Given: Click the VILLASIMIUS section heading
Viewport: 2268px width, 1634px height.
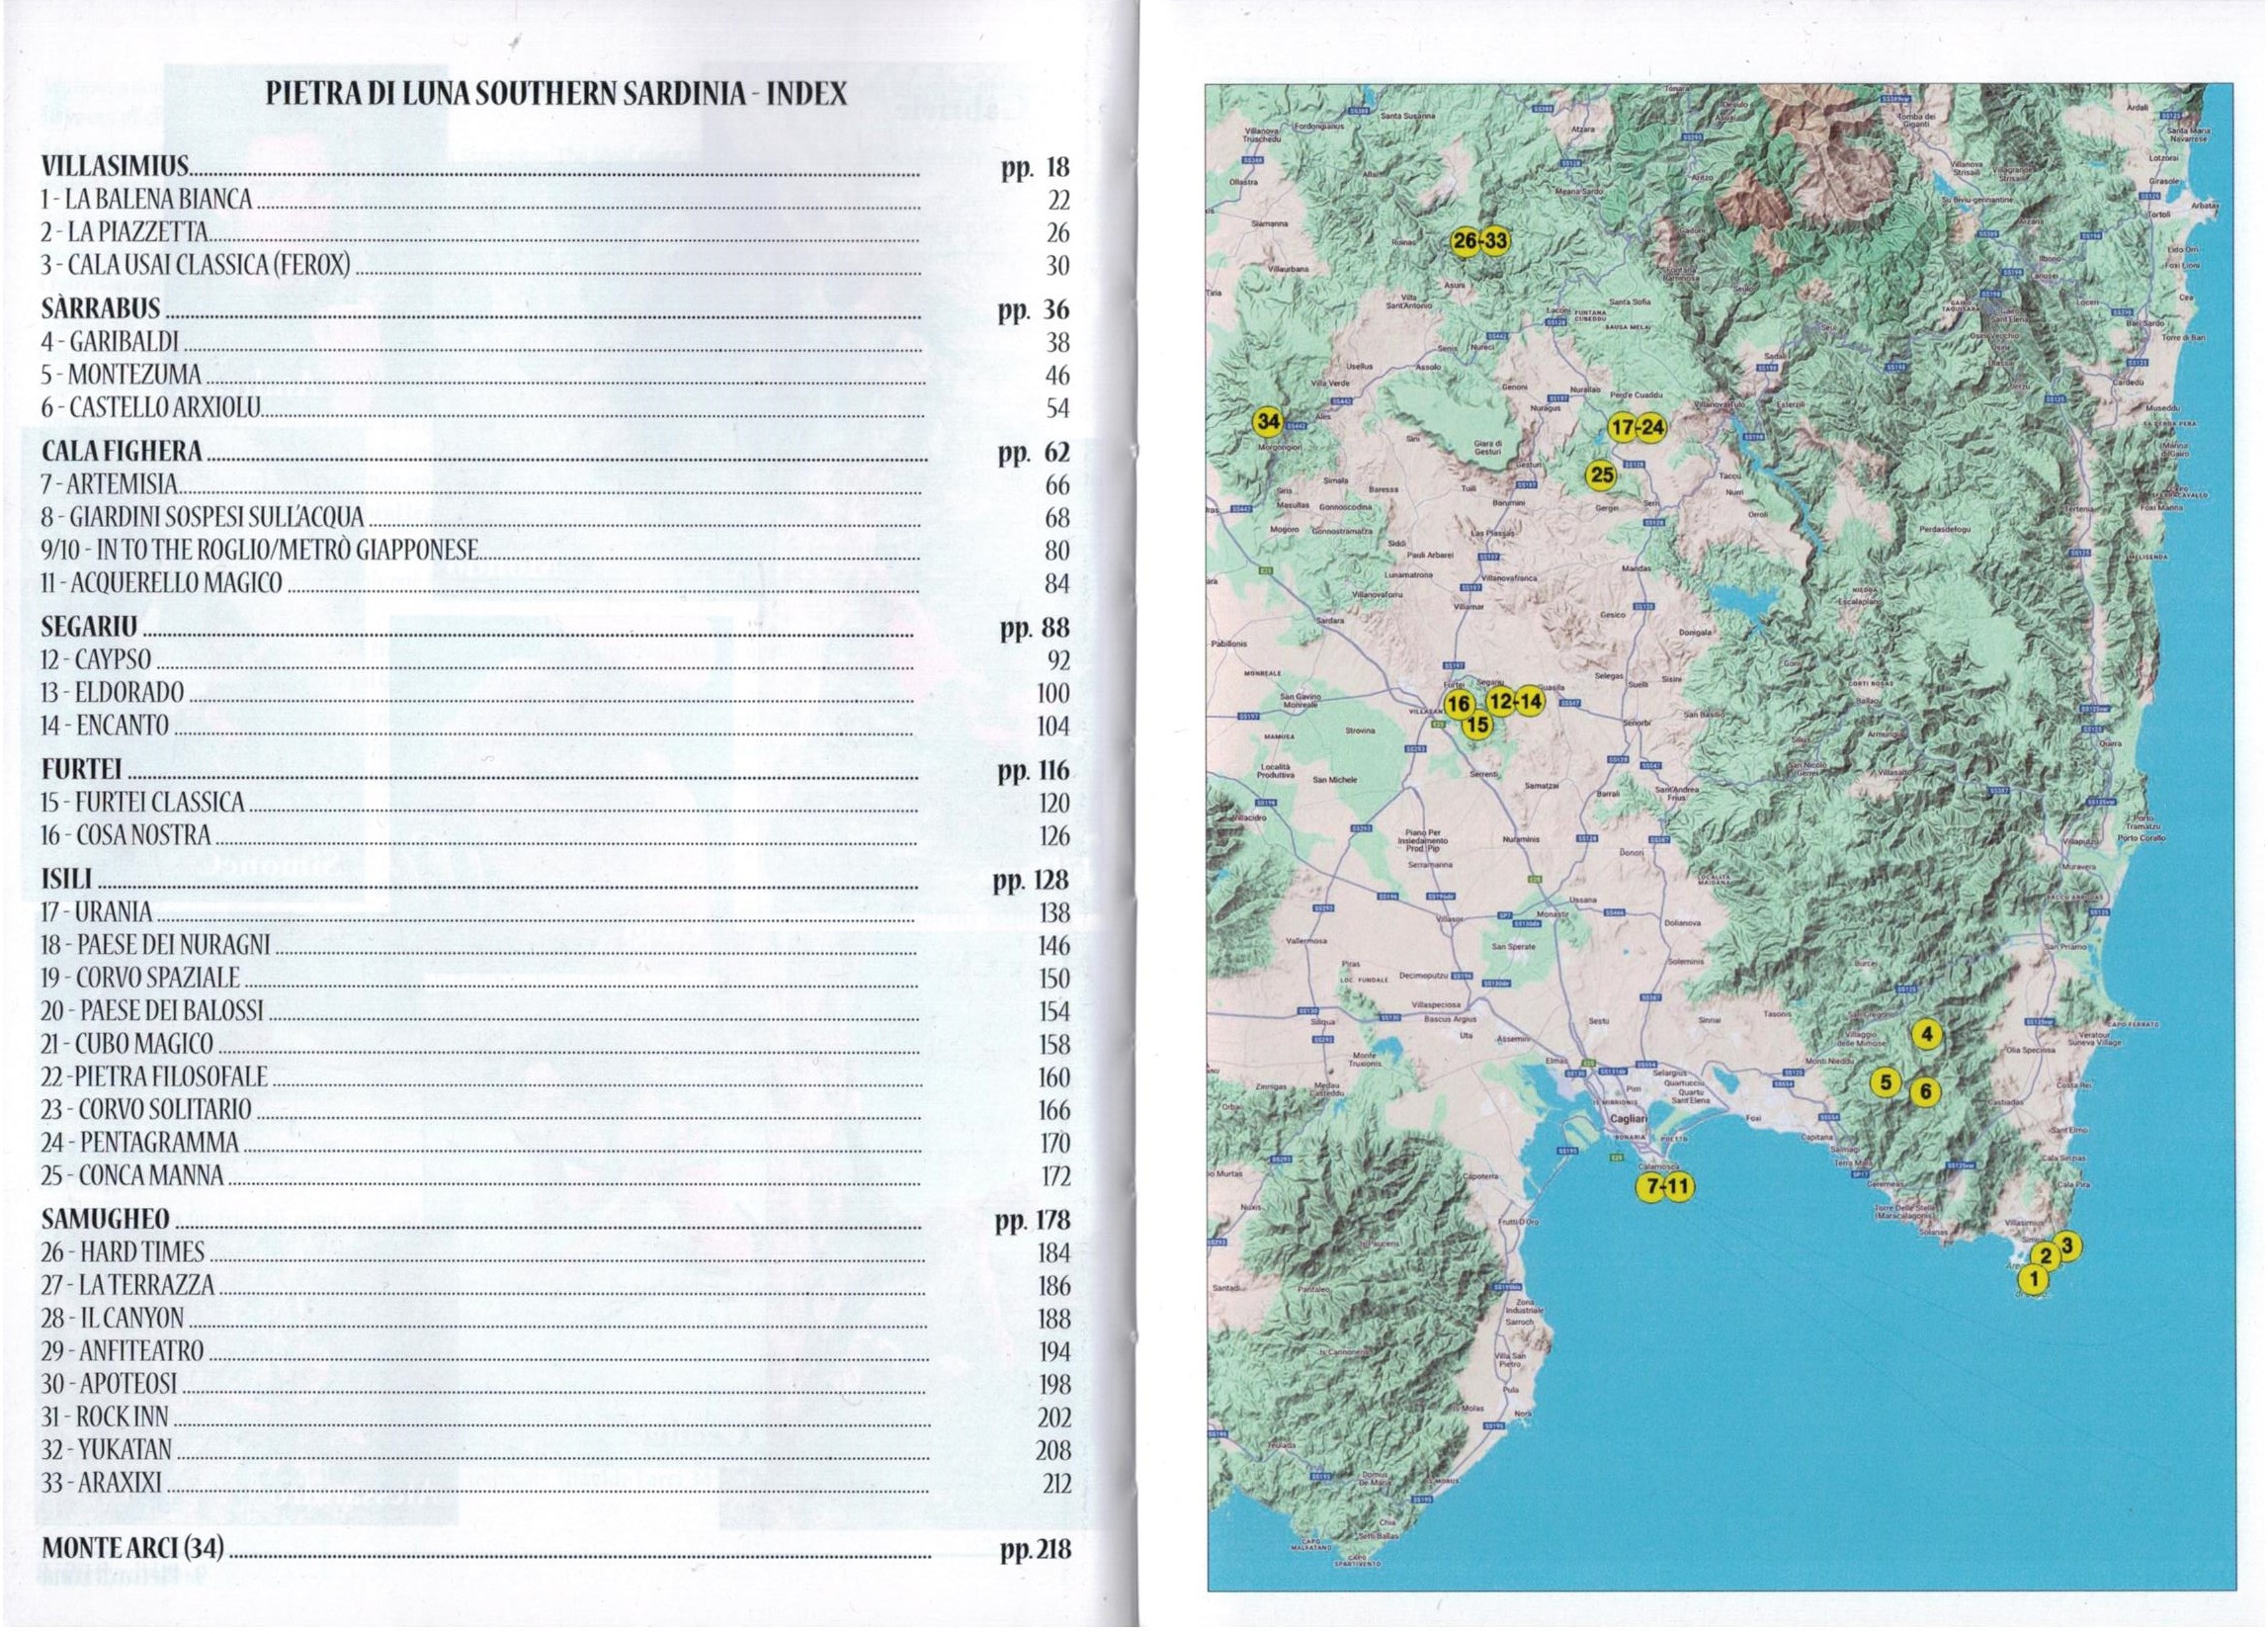Looking at the screenshot, I should (115, 168).
